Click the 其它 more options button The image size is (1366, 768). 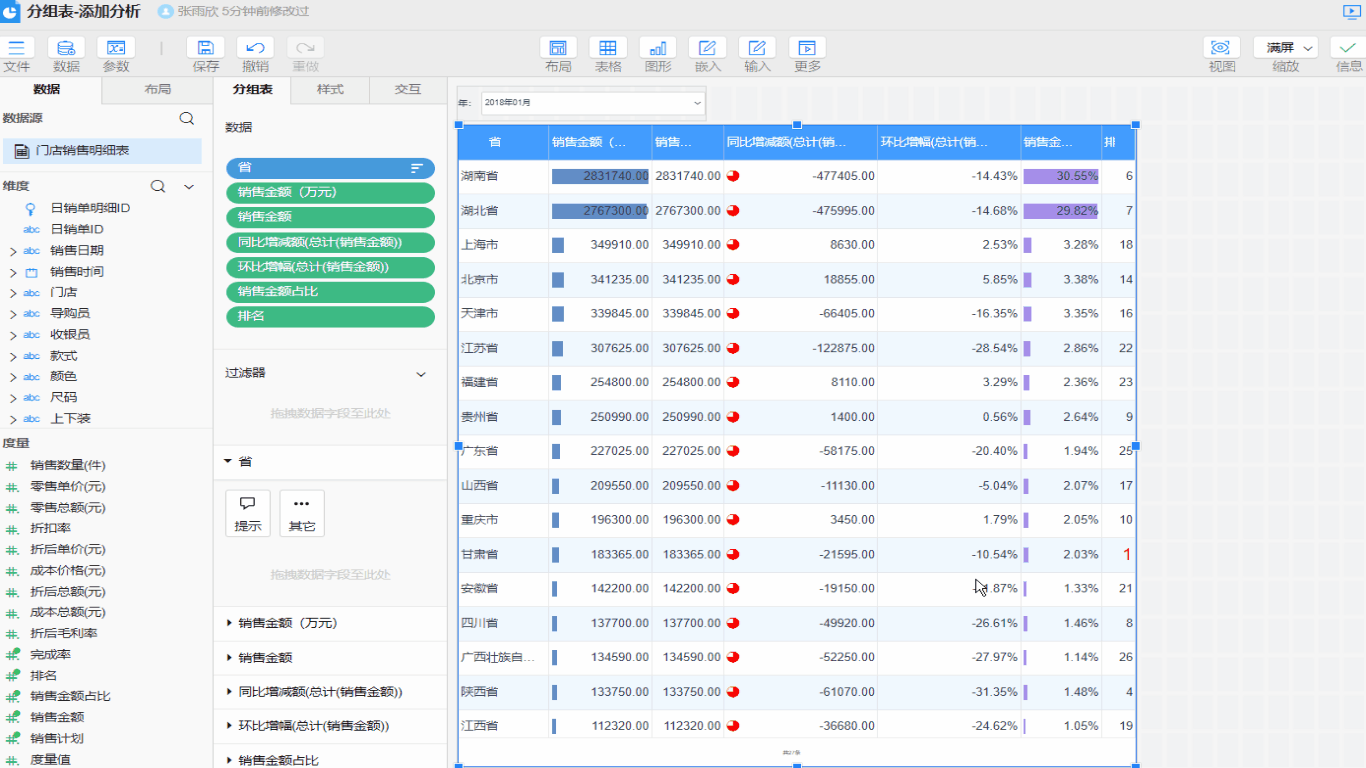[x=302, y=513]
